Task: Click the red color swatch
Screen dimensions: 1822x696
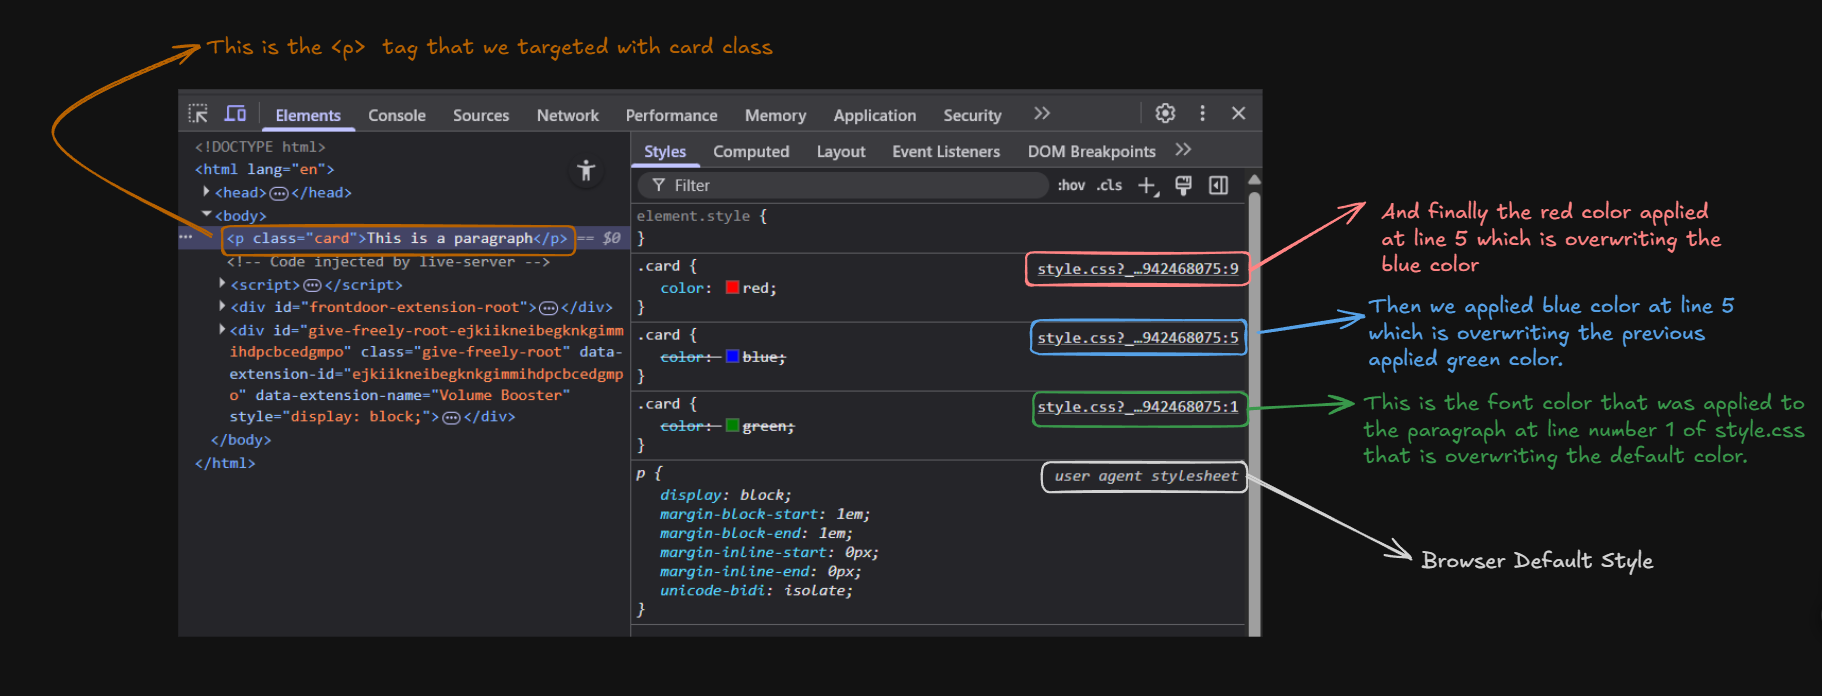Action: (x=732, y=288)
